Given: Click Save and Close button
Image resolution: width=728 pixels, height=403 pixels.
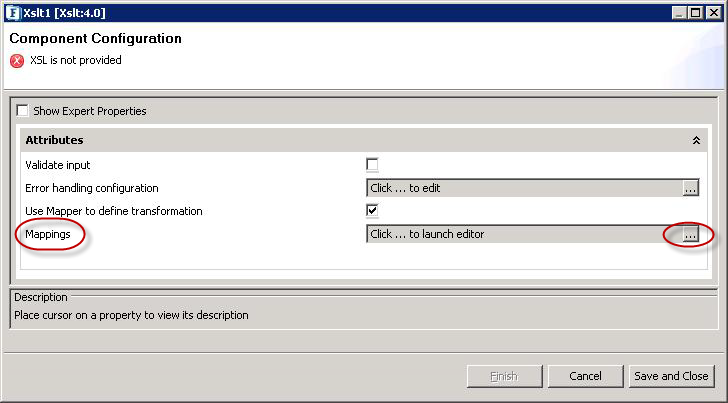Looking at the screenshot, I should [x=671, y=376].
